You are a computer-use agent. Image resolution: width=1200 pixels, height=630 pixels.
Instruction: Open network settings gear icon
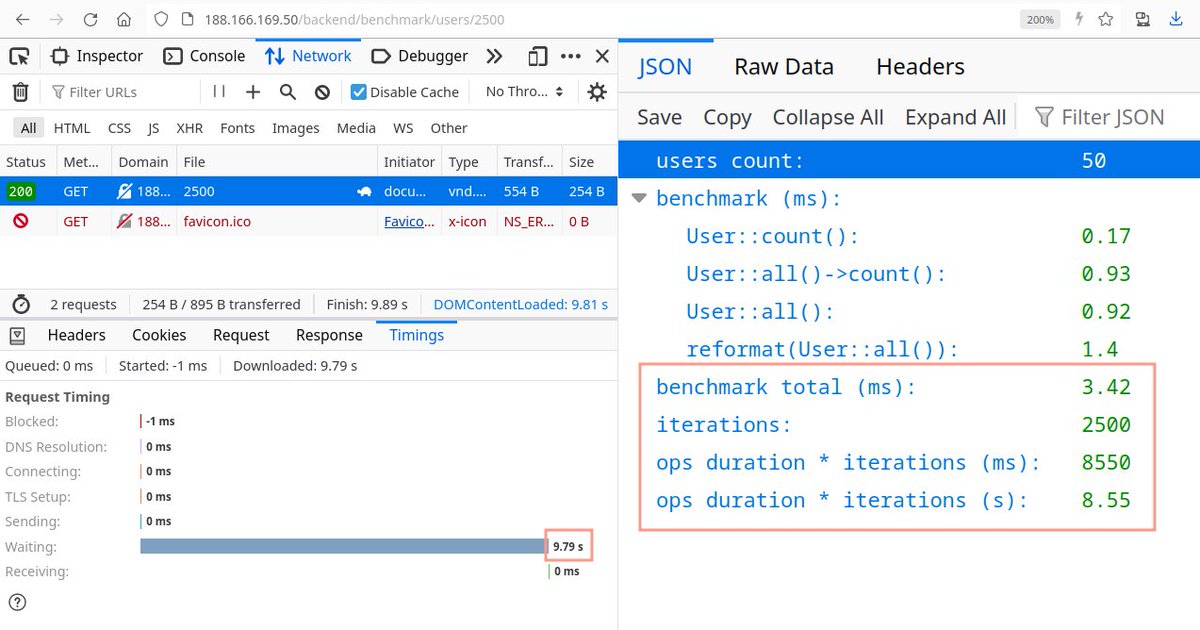pyautogui.click(x=597, y=92)
